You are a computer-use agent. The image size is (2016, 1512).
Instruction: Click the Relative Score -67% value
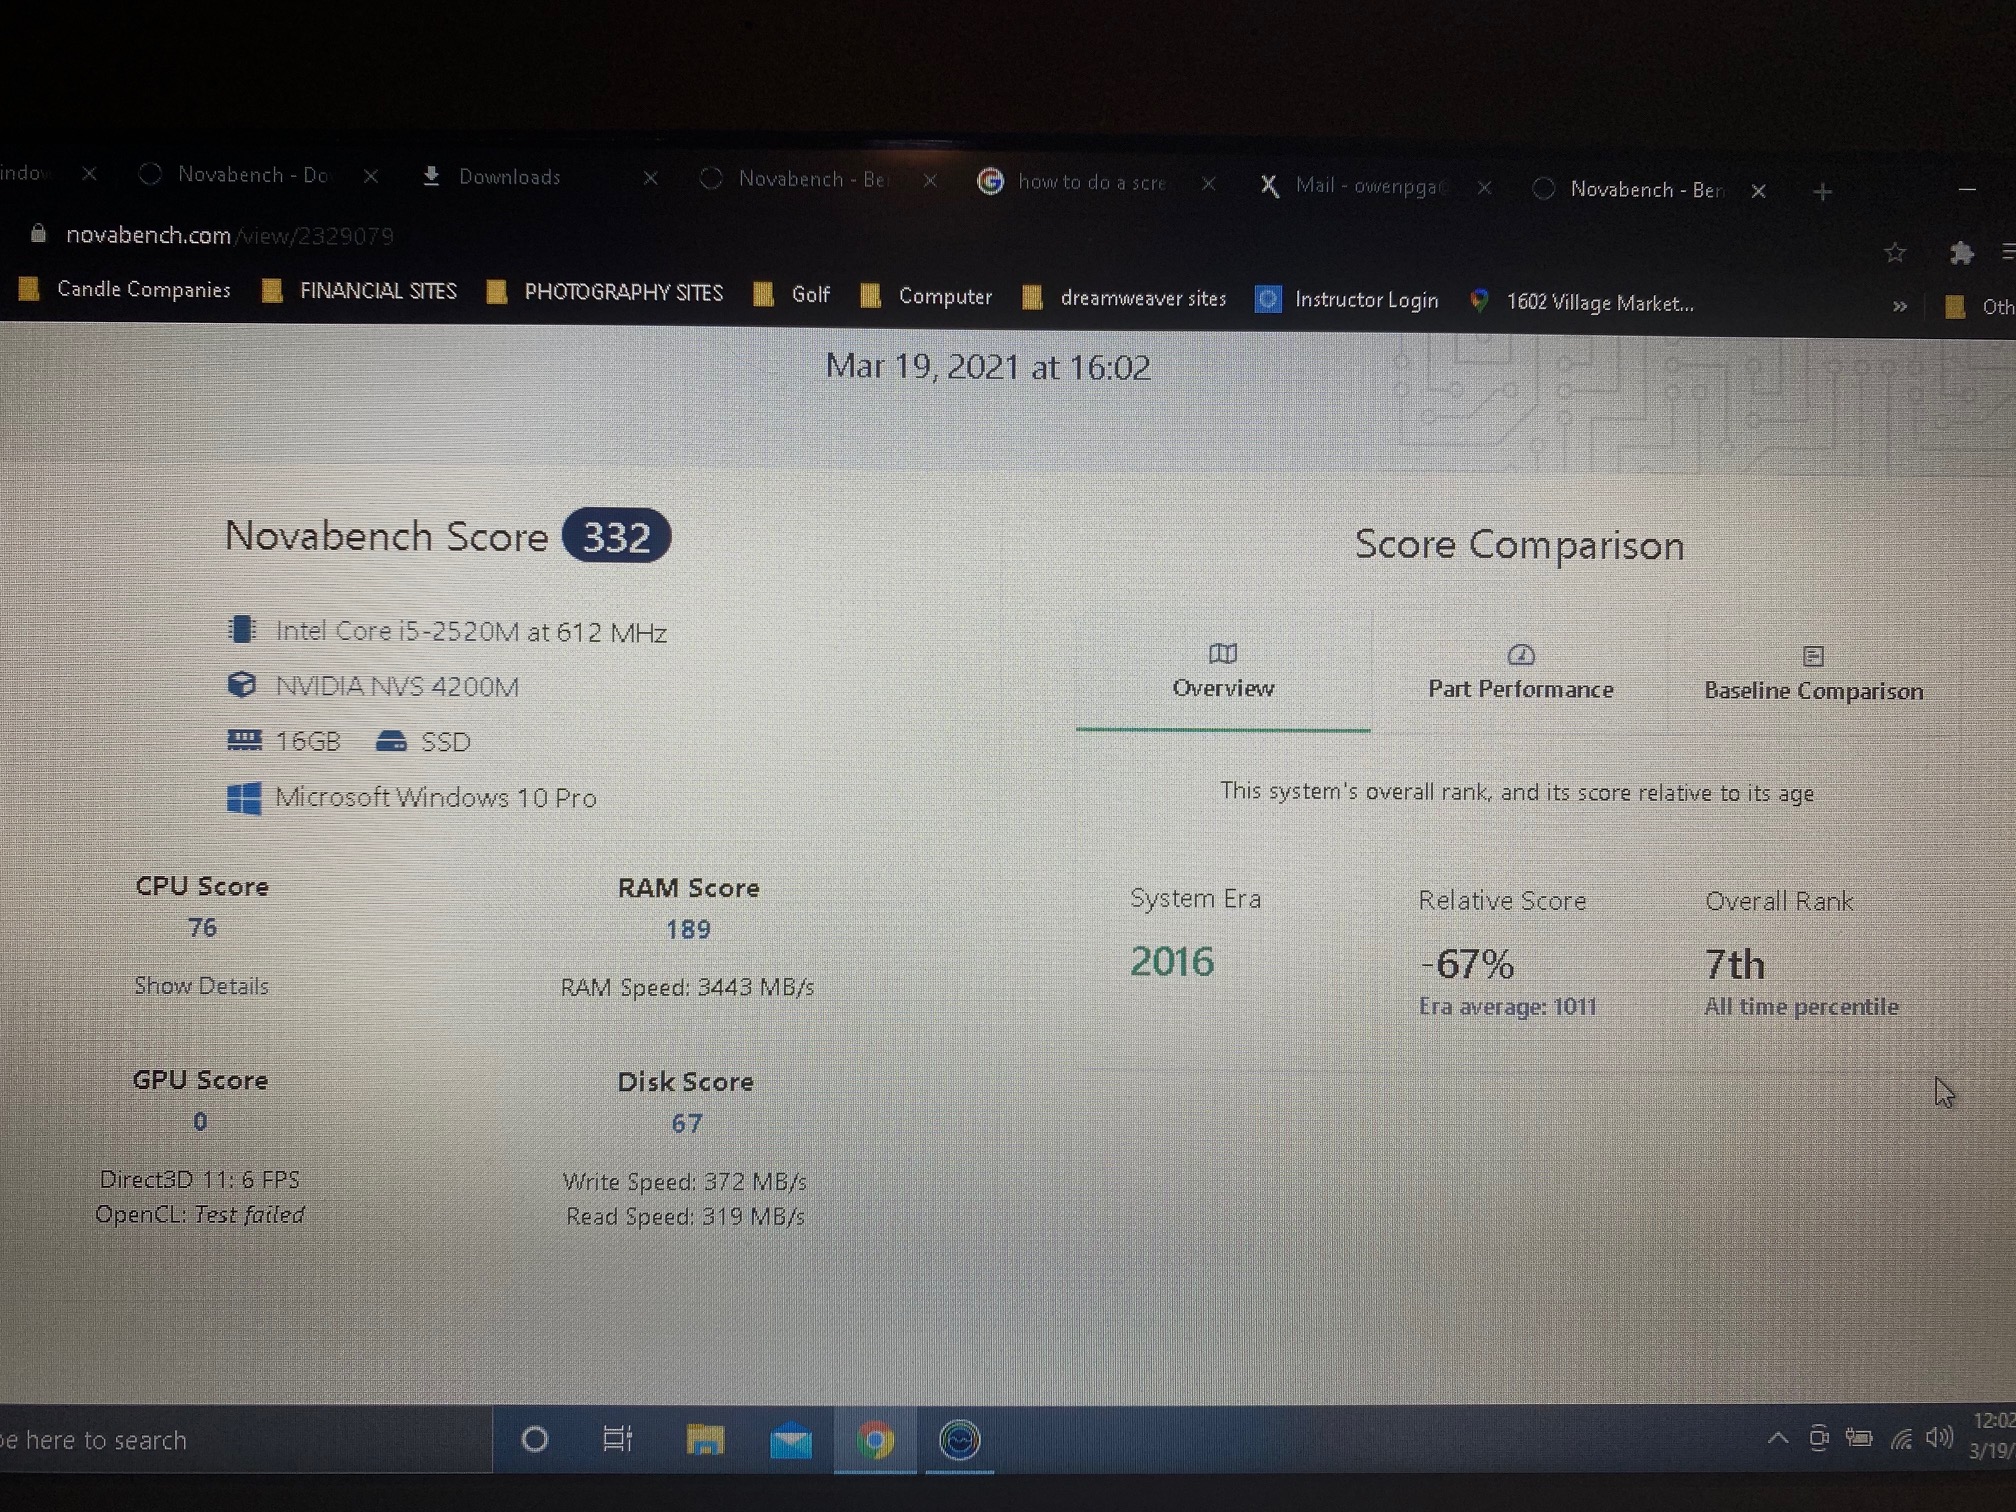point(1467,964)
